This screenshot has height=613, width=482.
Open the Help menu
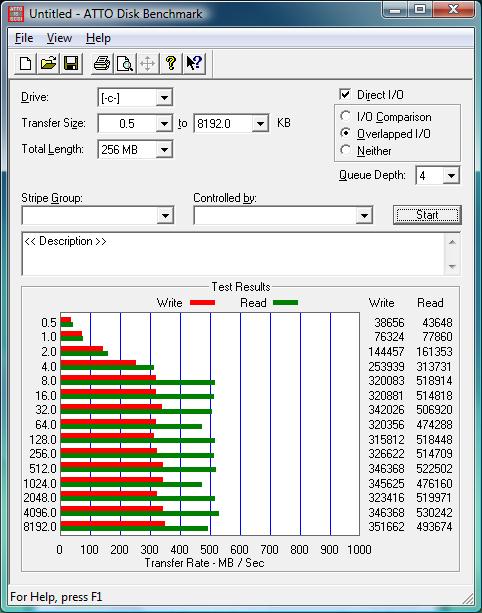pyautogui.click(x=98, y=38)
